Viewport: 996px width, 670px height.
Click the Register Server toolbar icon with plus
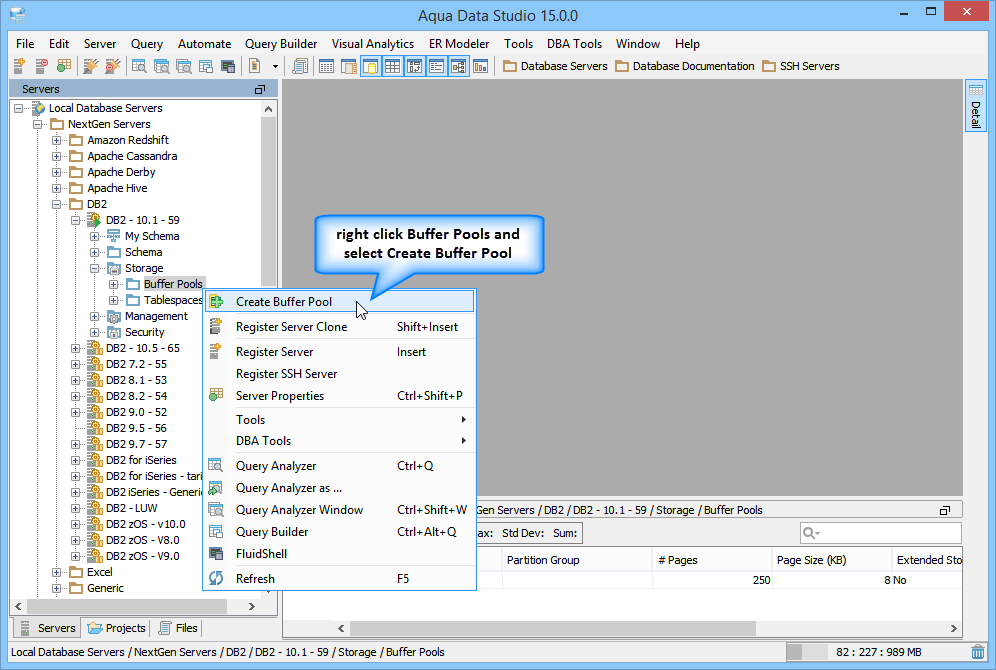19,66
